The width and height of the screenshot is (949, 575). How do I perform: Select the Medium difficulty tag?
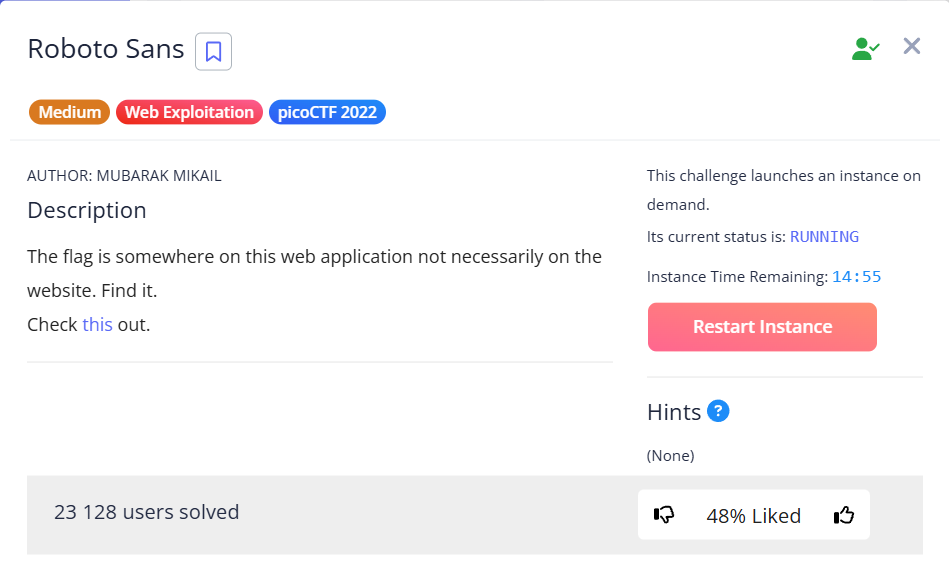click(x=70, y=112)
